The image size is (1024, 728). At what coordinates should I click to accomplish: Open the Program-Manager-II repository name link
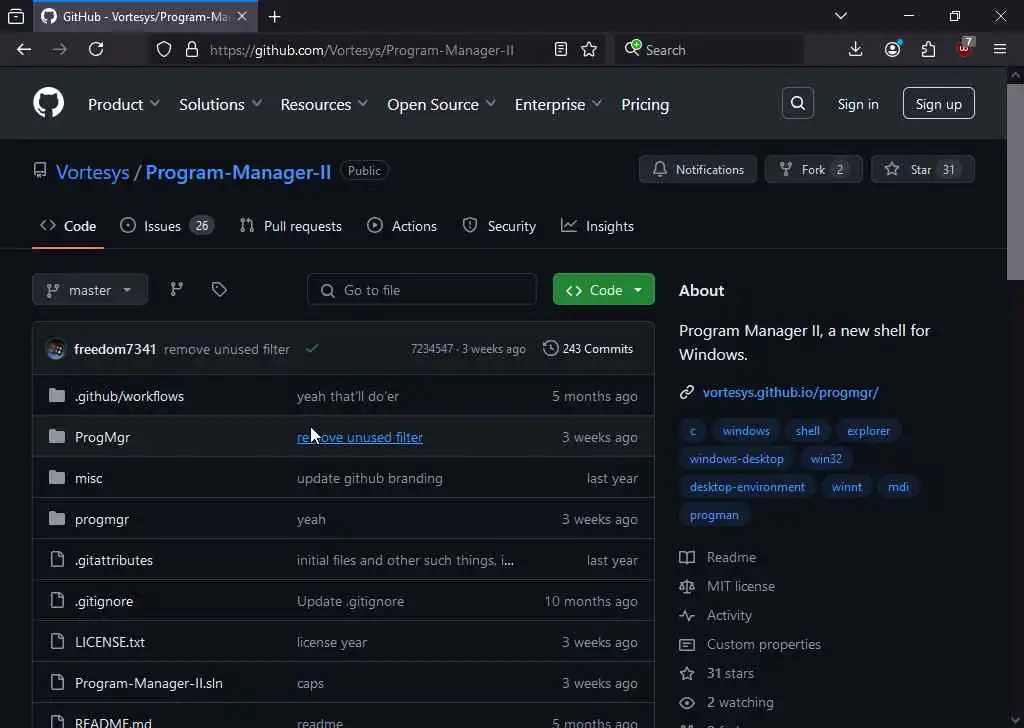tap(238, 172)
